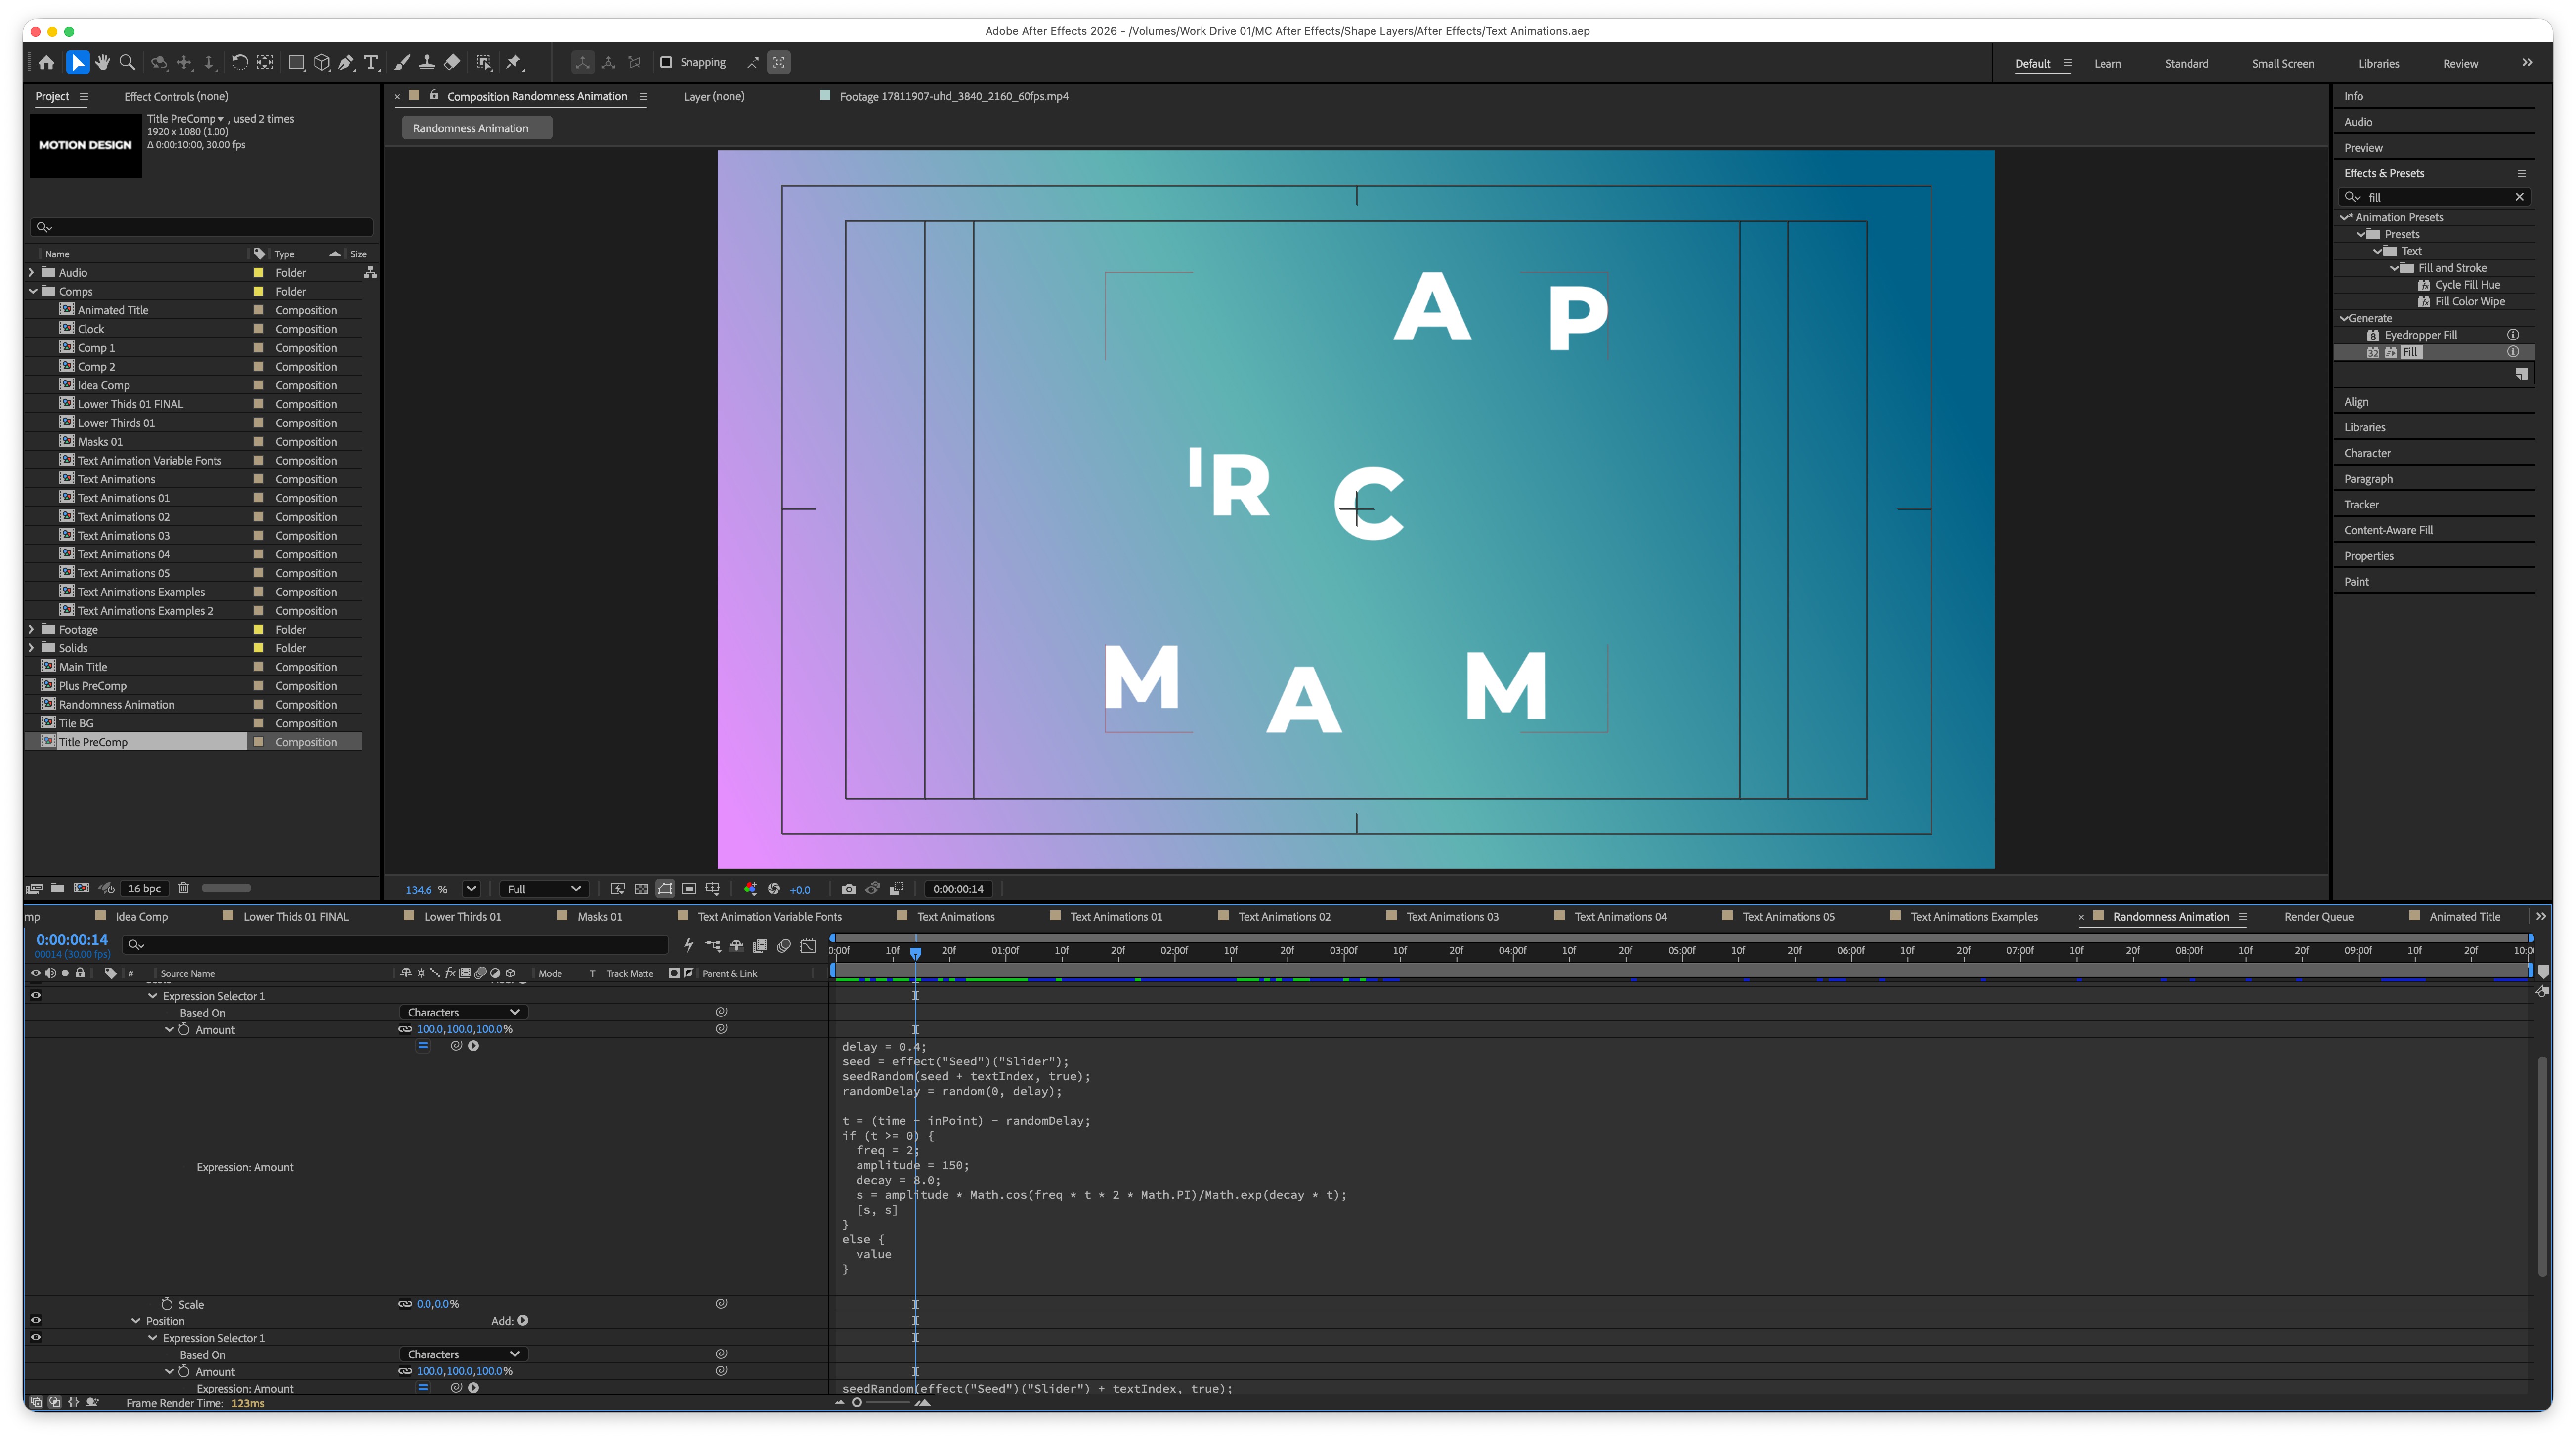The width and height of the screenshot is (2576, 1439).
Task: Click the Randomness Animation breadcrumb button
Action: pyautogui.click(x=476, y=128)
